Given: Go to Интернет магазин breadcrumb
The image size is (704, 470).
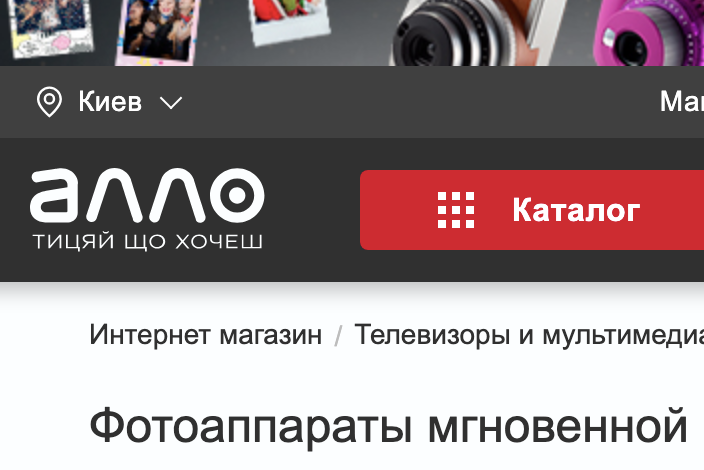Looking at the screenshot, I should tap(206, 335).
